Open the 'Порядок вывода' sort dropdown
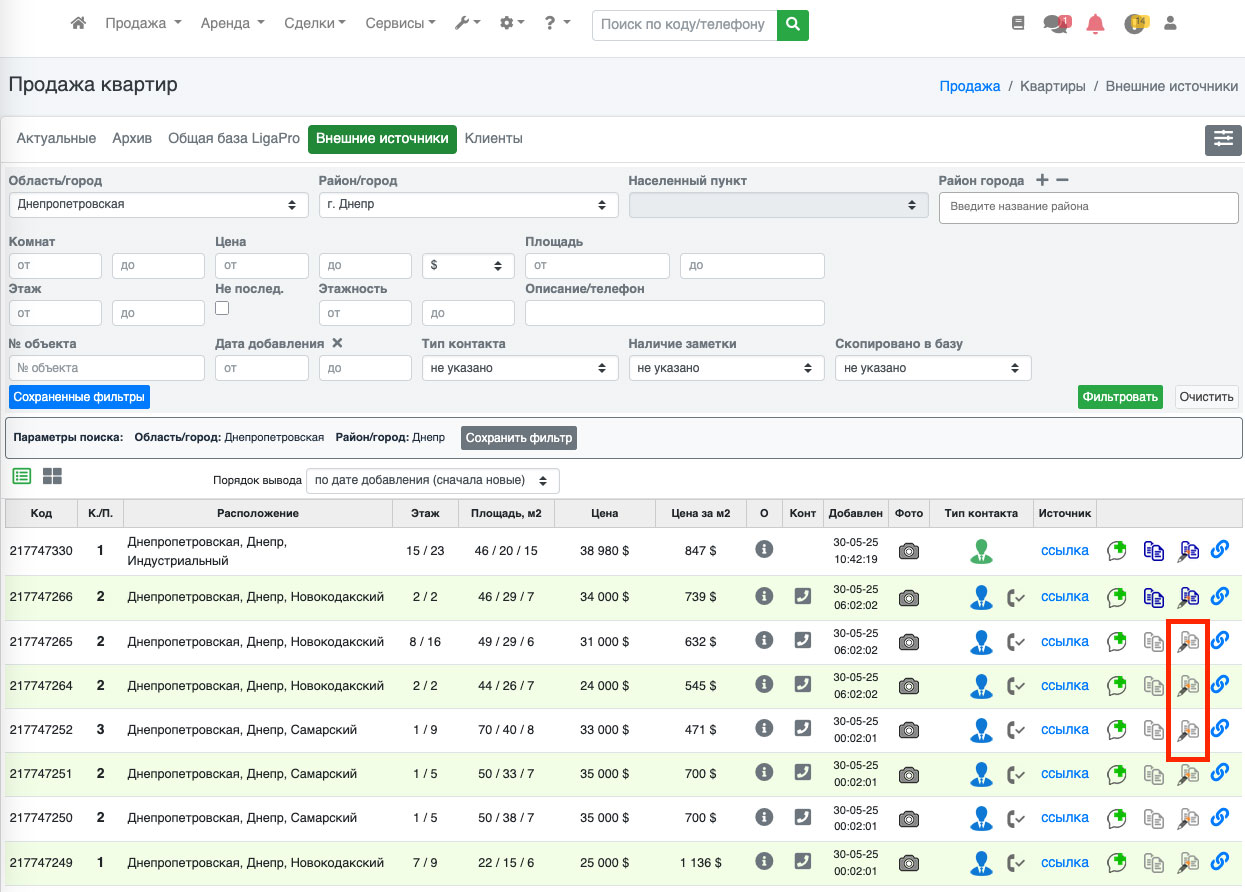Viewport: 1245px width, 892px height. [x=432, y=480]
